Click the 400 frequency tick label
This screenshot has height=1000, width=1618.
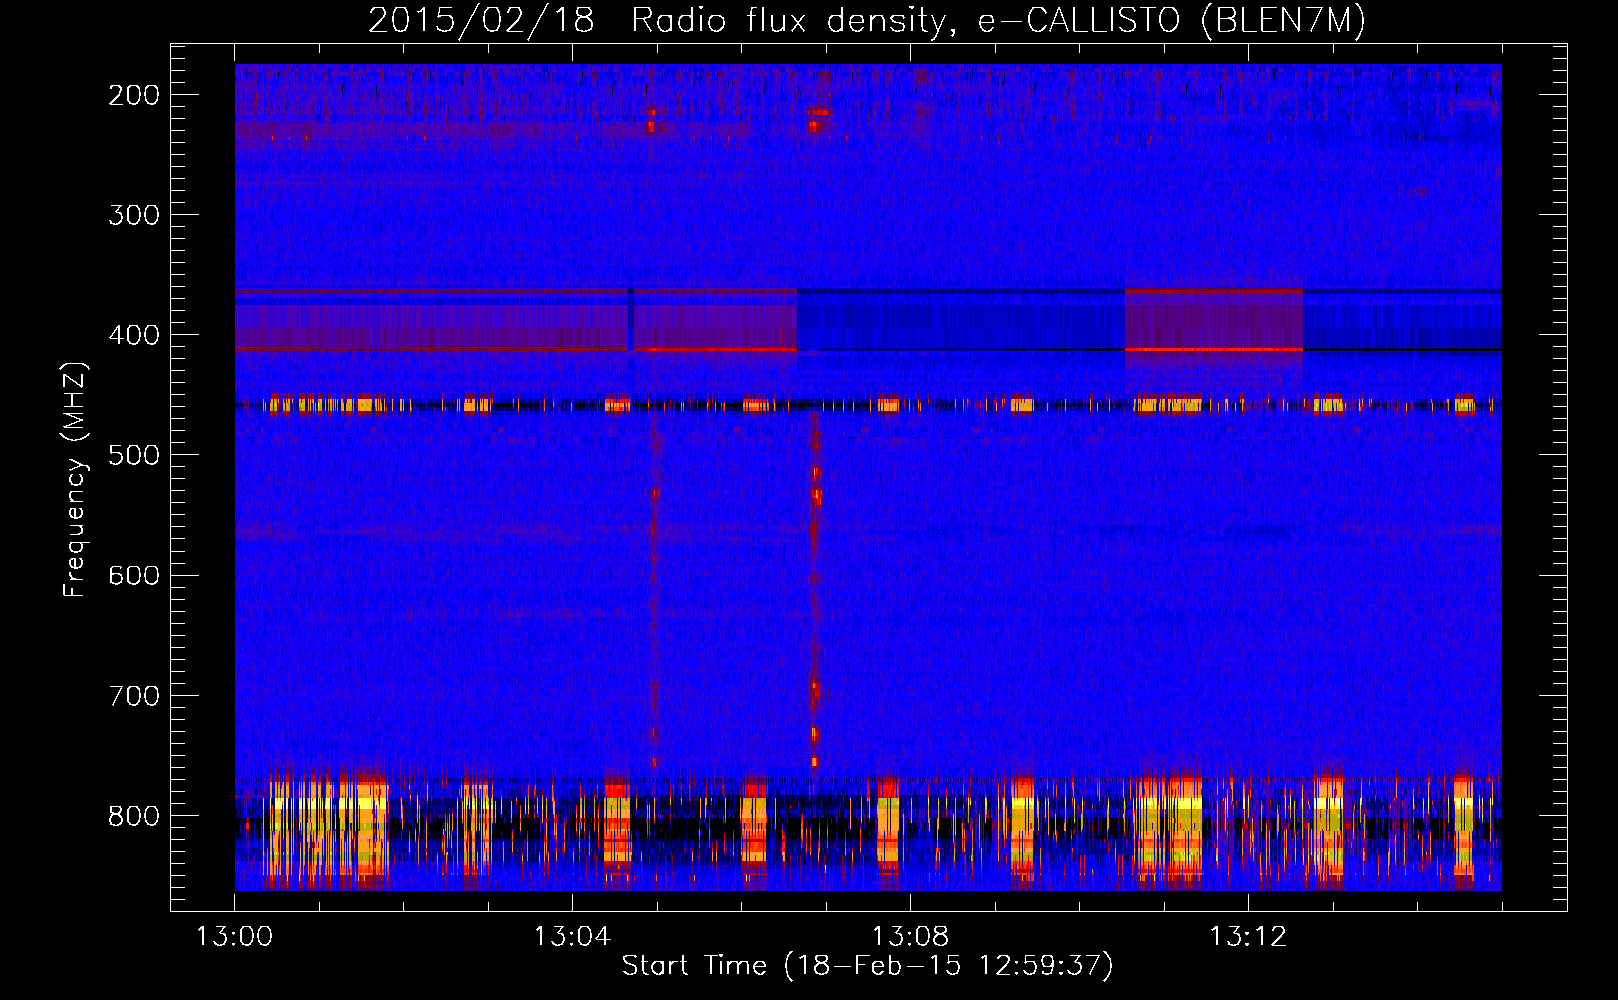[134, 335]
